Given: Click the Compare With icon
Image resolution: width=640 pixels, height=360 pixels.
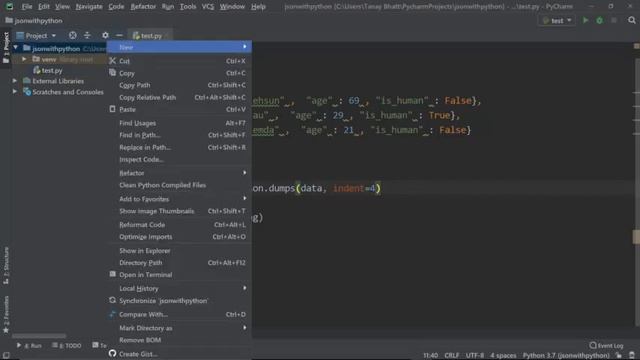Looking at the screenshot, I should coord(113,314).
